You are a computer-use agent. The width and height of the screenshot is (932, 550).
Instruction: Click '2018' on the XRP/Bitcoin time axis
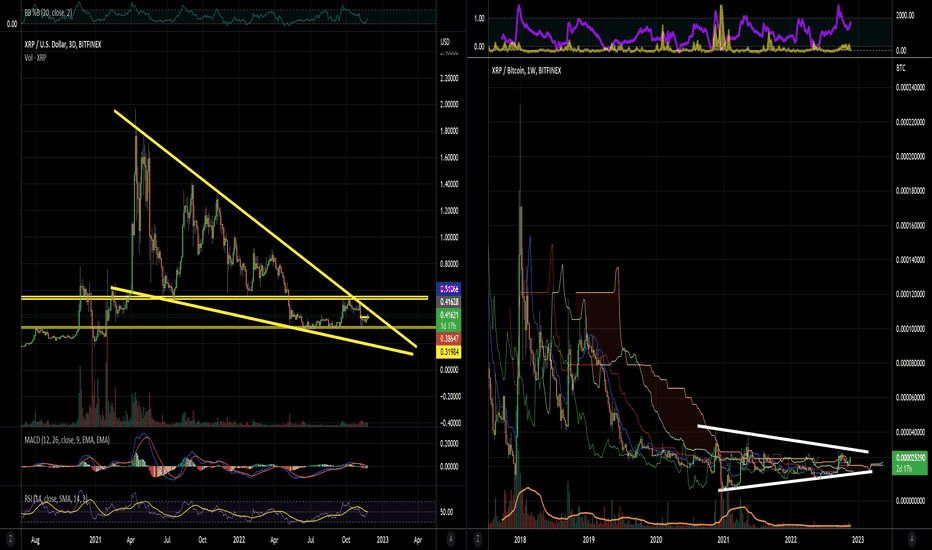520,540
